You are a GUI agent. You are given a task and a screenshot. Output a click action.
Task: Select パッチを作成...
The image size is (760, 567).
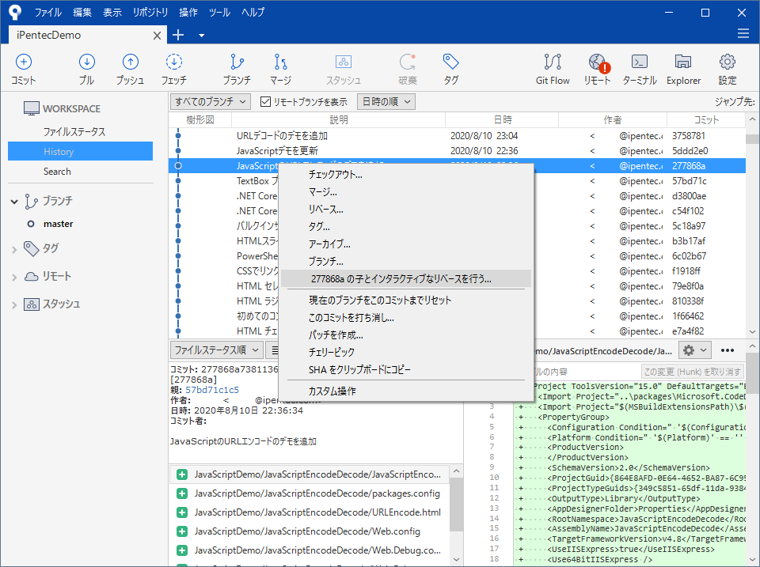406,335
